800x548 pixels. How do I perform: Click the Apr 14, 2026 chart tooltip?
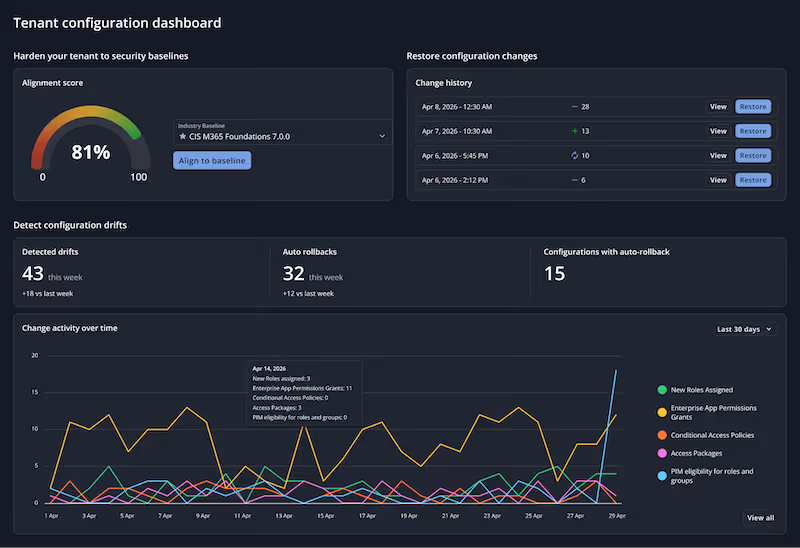pos(304,392)
